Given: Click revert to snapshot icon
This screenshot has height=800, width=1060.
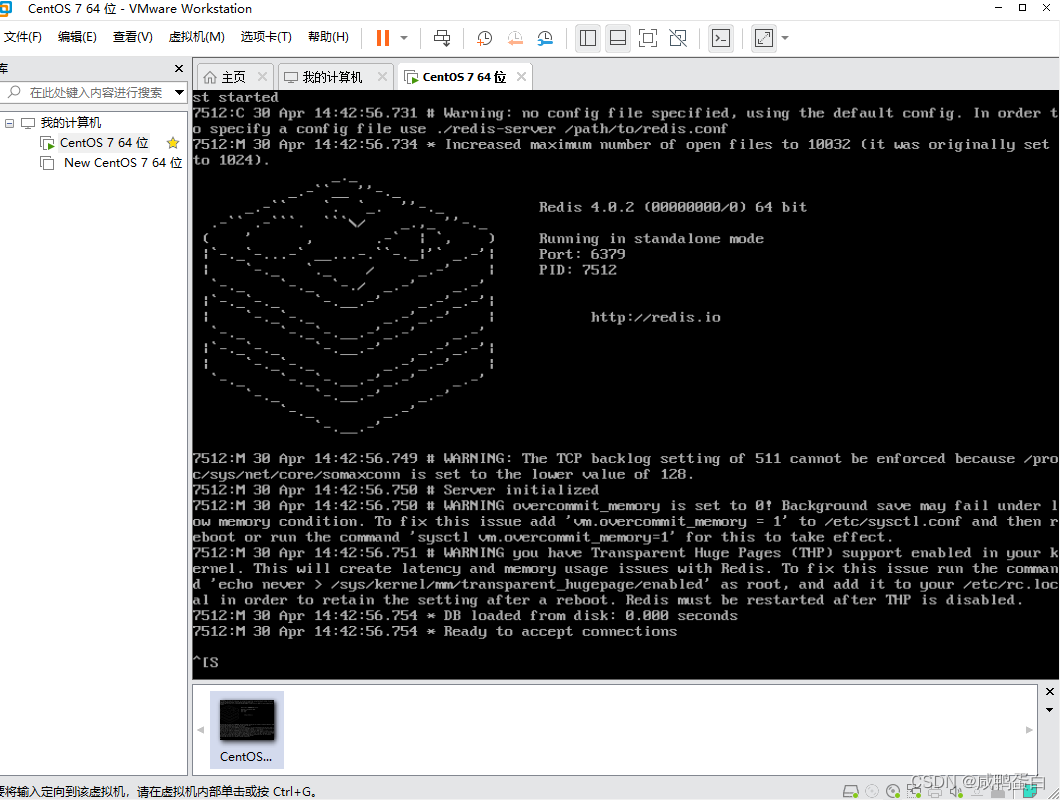Looking at the screenshot, I should click(x=515, y=38).
